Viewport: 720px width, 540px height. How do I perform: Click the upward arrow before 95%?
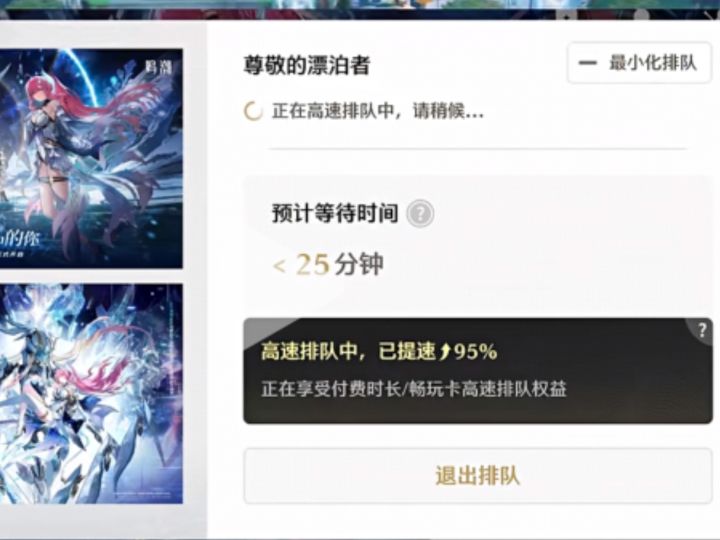coord(445,352)
